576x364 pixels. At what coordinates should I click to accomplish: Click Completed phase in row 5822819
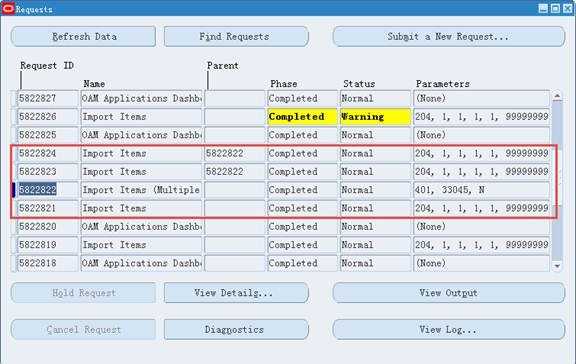(x=302, y=245)
